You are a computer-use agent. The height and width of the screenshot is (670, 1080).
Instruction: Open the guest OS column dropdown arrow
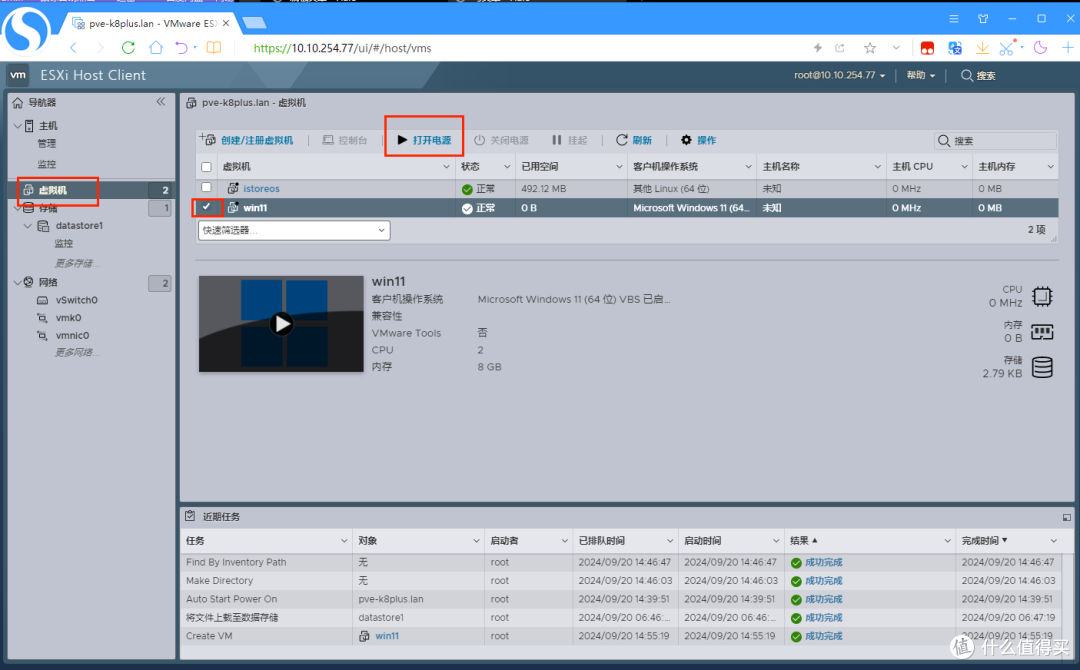point(748,167)
